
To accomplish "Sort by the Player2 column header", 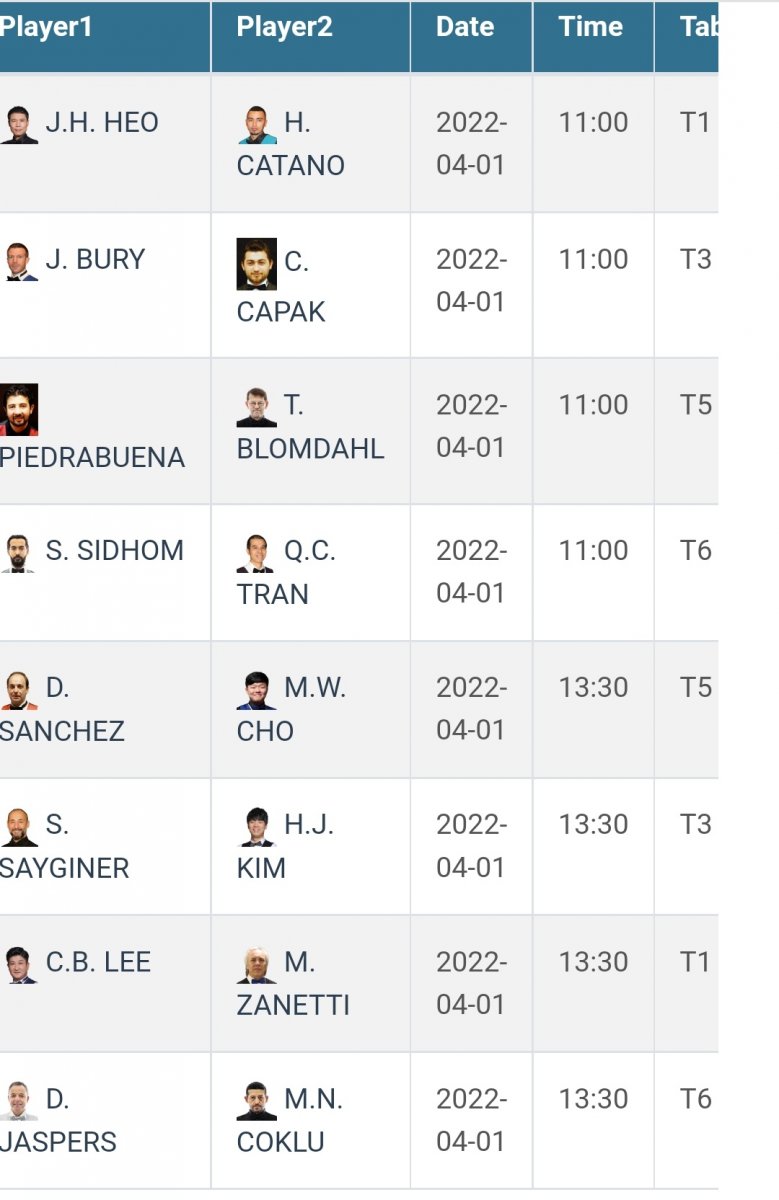I will coord(284,27).
